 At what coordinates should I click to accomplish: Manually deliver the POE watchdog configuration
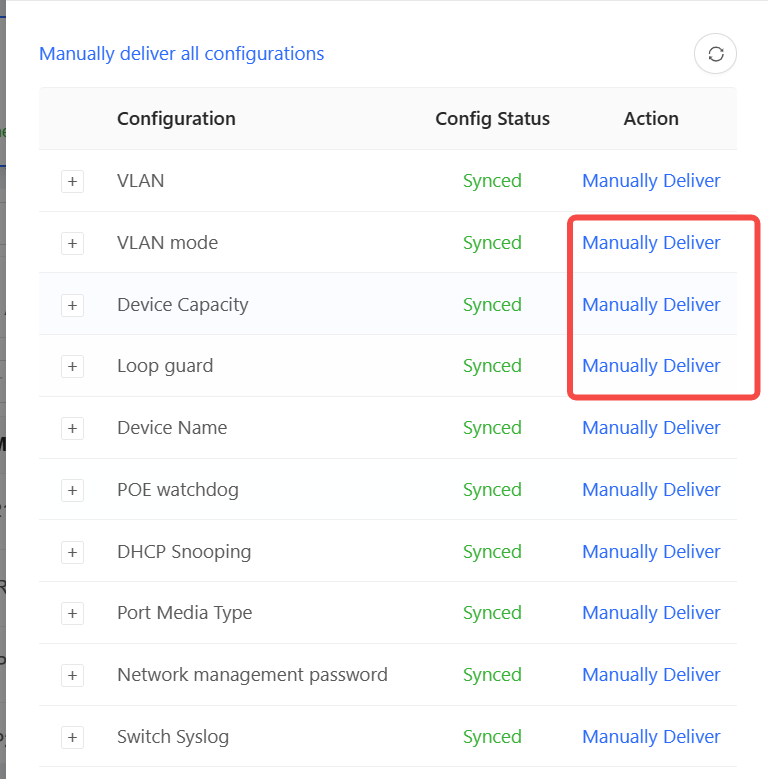click(x=651, y=490)
